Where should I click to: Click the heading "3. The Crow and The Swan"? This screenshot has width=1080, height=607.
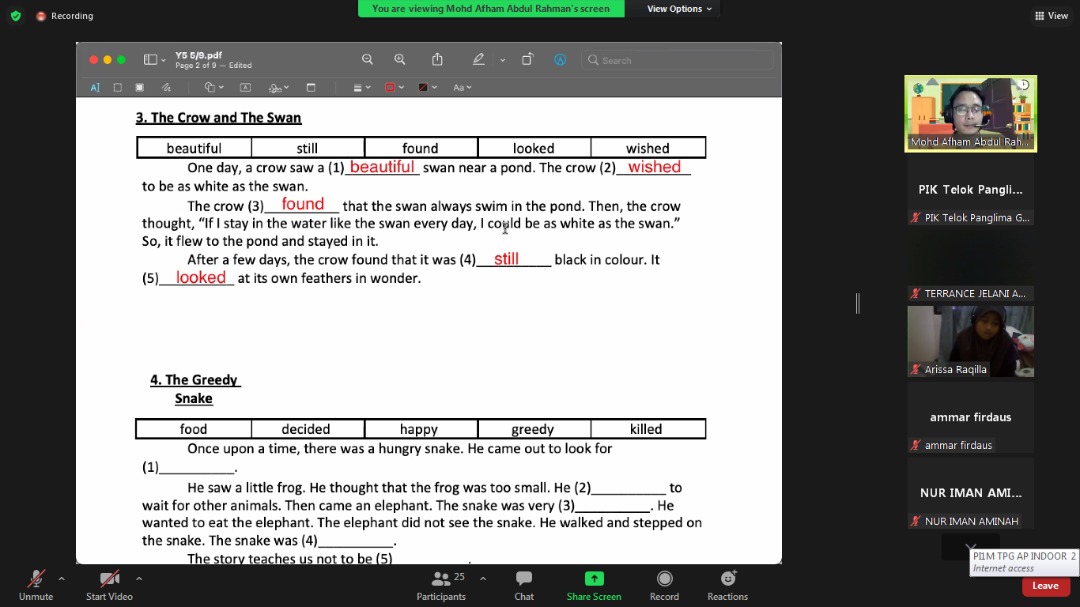[218, 118]
